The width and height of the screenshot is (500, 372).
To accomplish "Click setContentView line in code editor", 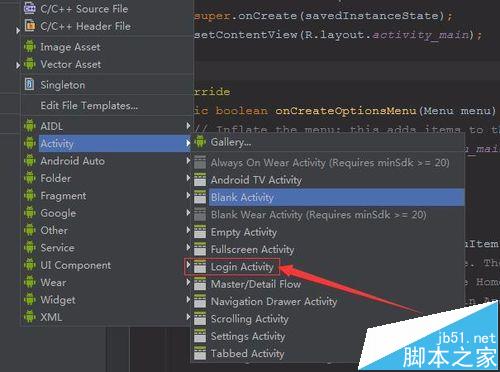I will pos(338,35).
